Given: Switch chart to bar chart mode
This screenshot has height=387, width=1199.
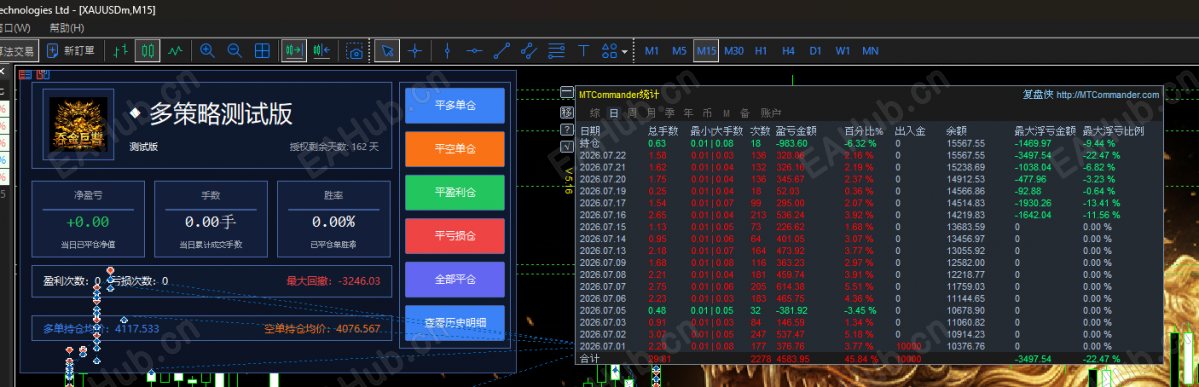Looking at the screenshot, I should click(120, 51).
